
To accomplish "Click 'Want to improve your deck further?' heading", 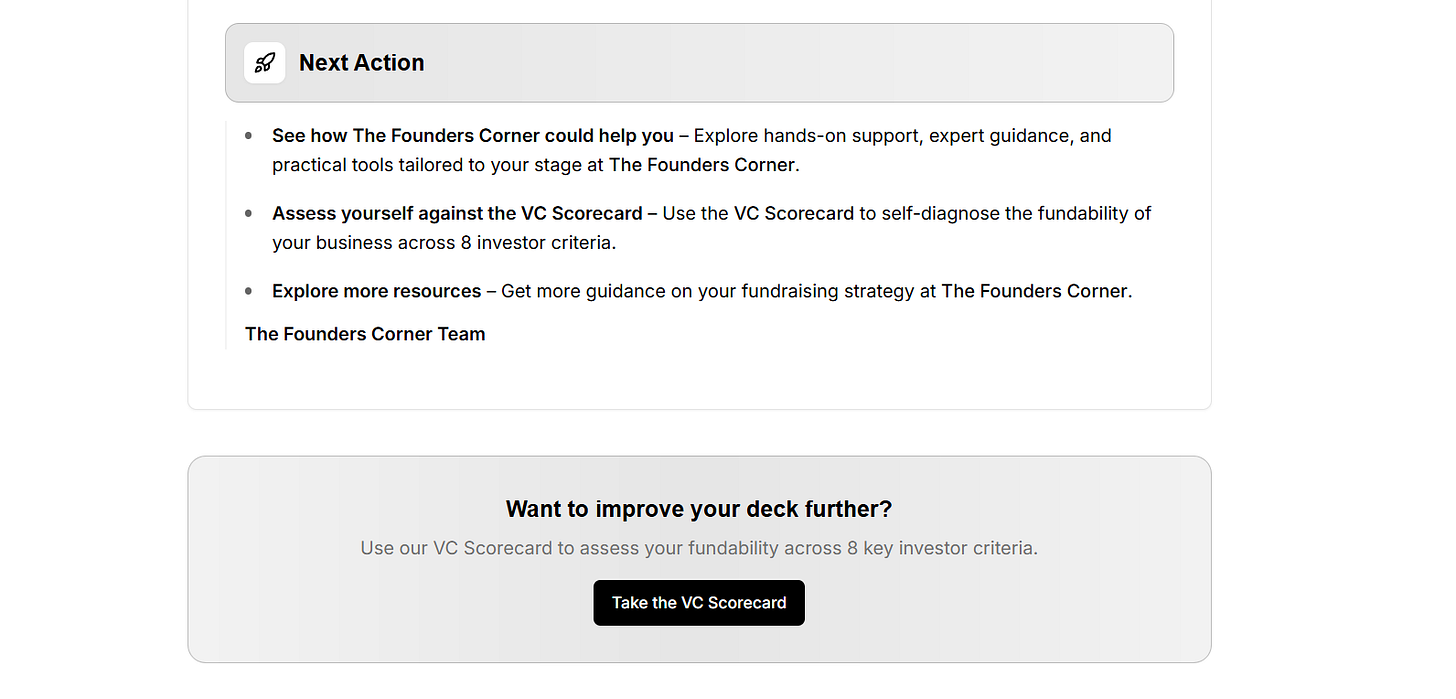I will (699, 509).
